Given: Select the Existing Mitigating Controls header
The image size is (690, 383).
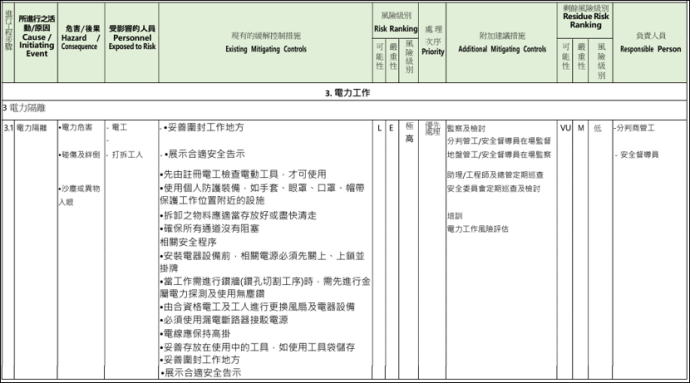Looking at the screenshot, I should (x=266, y=42).
